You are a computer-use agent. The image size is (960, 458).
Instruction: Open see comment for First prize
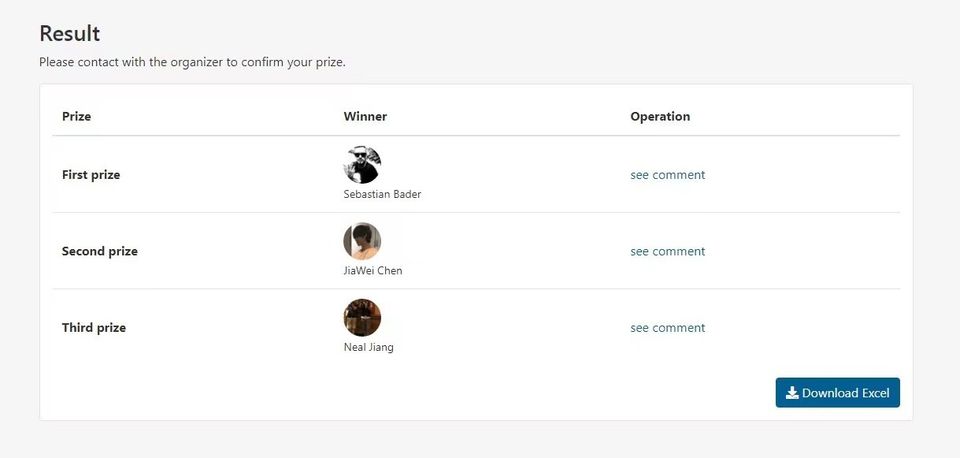(x=667, y=175)
